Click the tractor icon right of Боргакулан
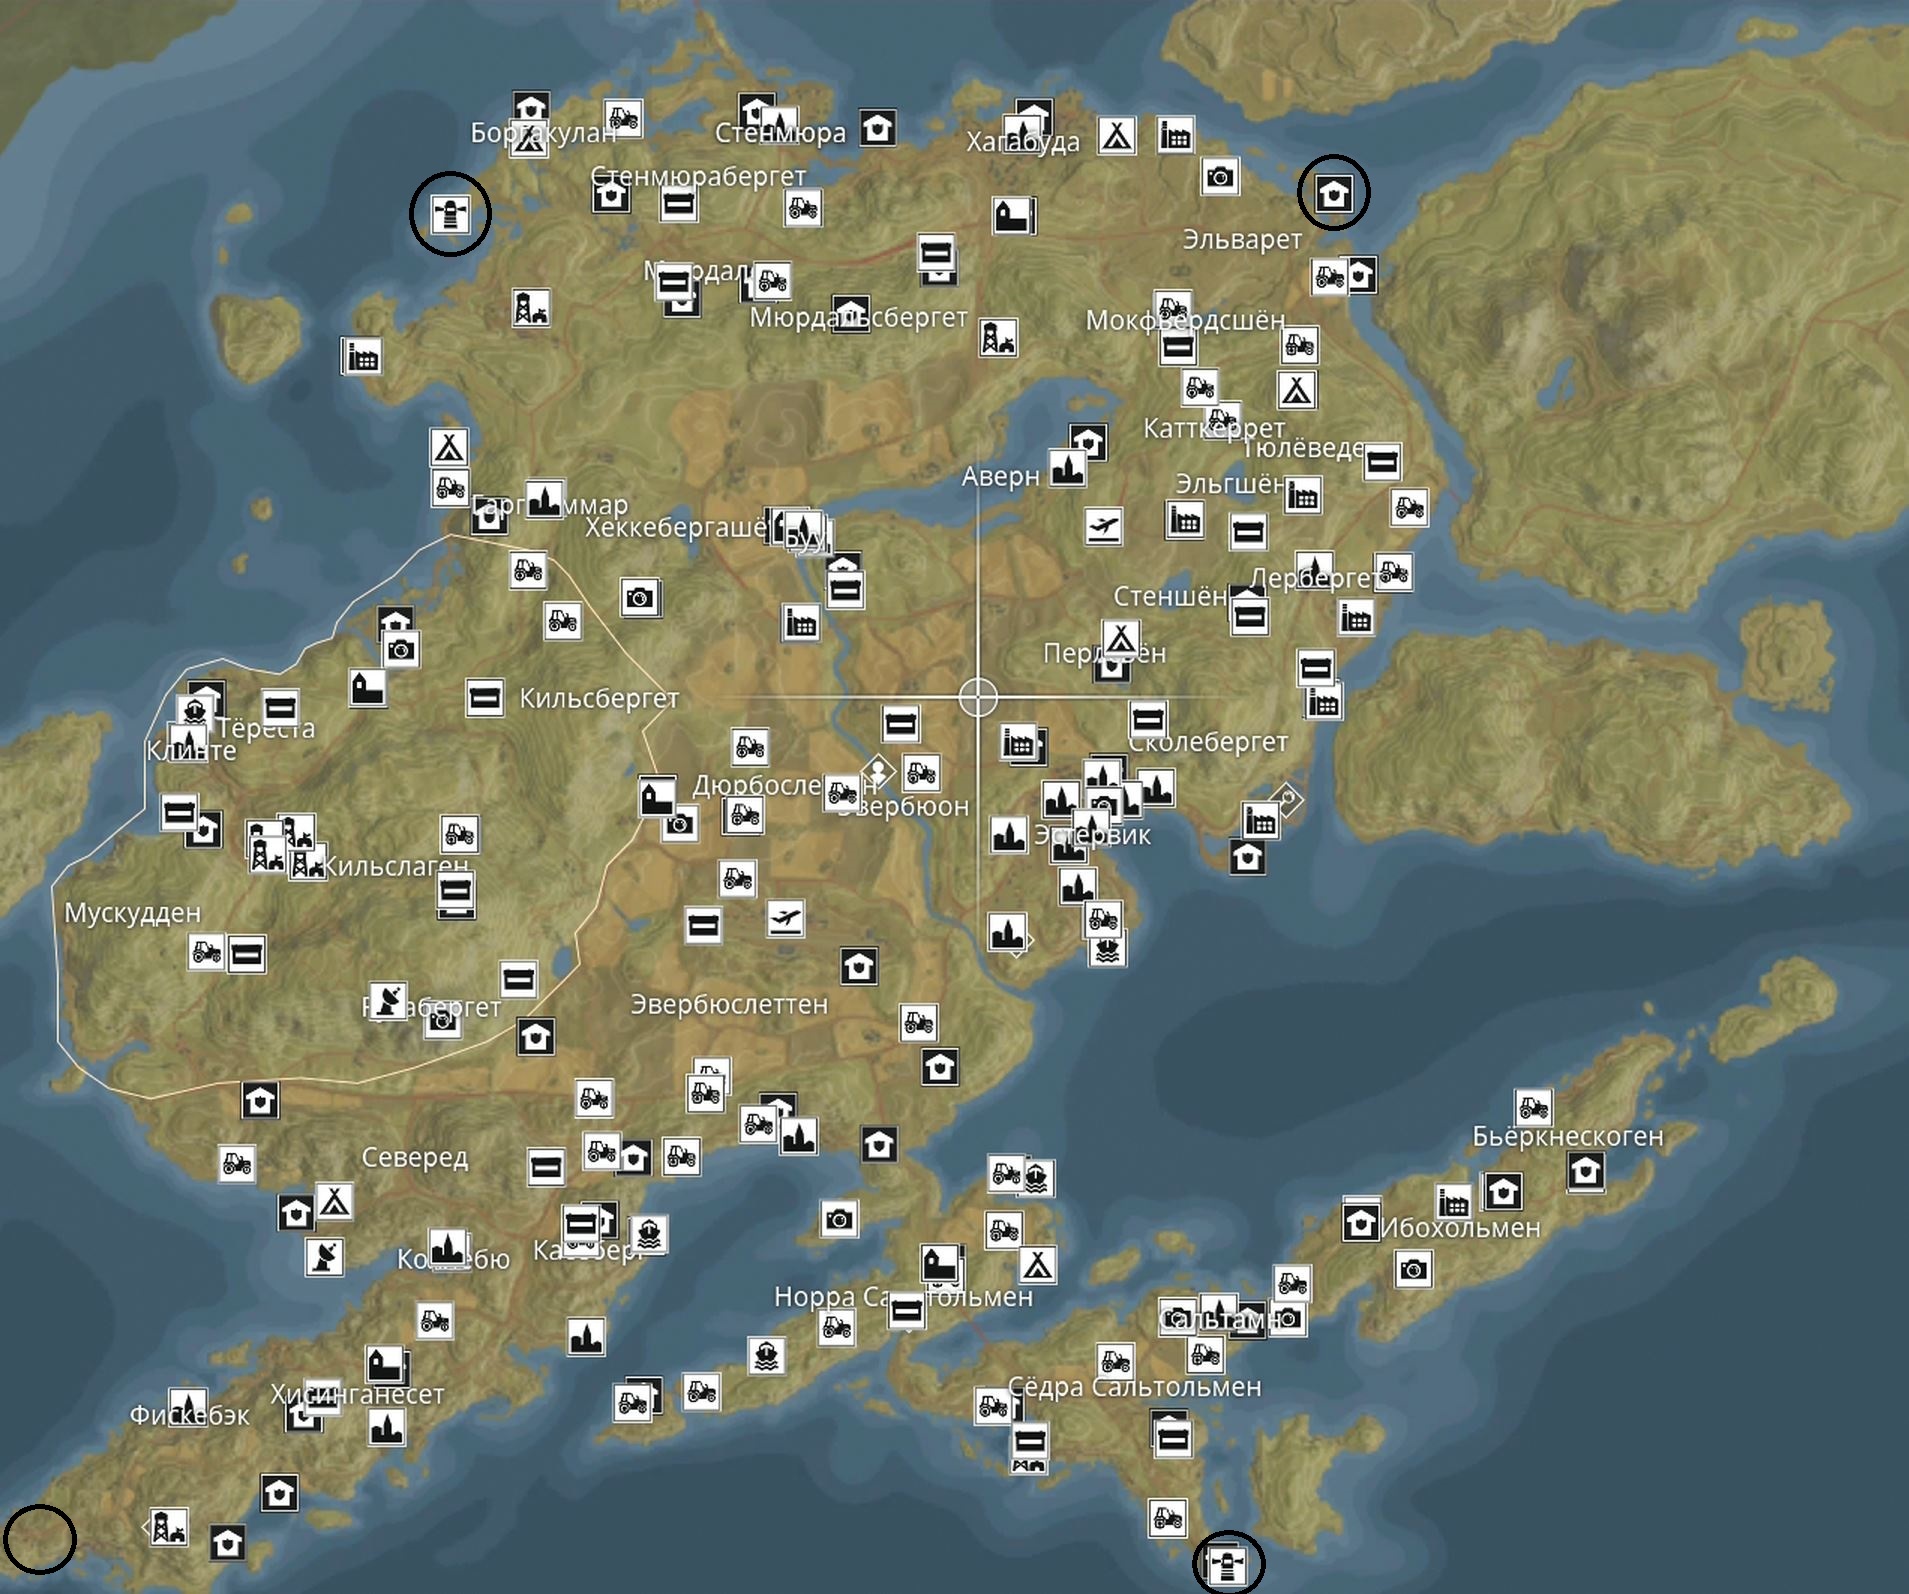 coord(623,118)
